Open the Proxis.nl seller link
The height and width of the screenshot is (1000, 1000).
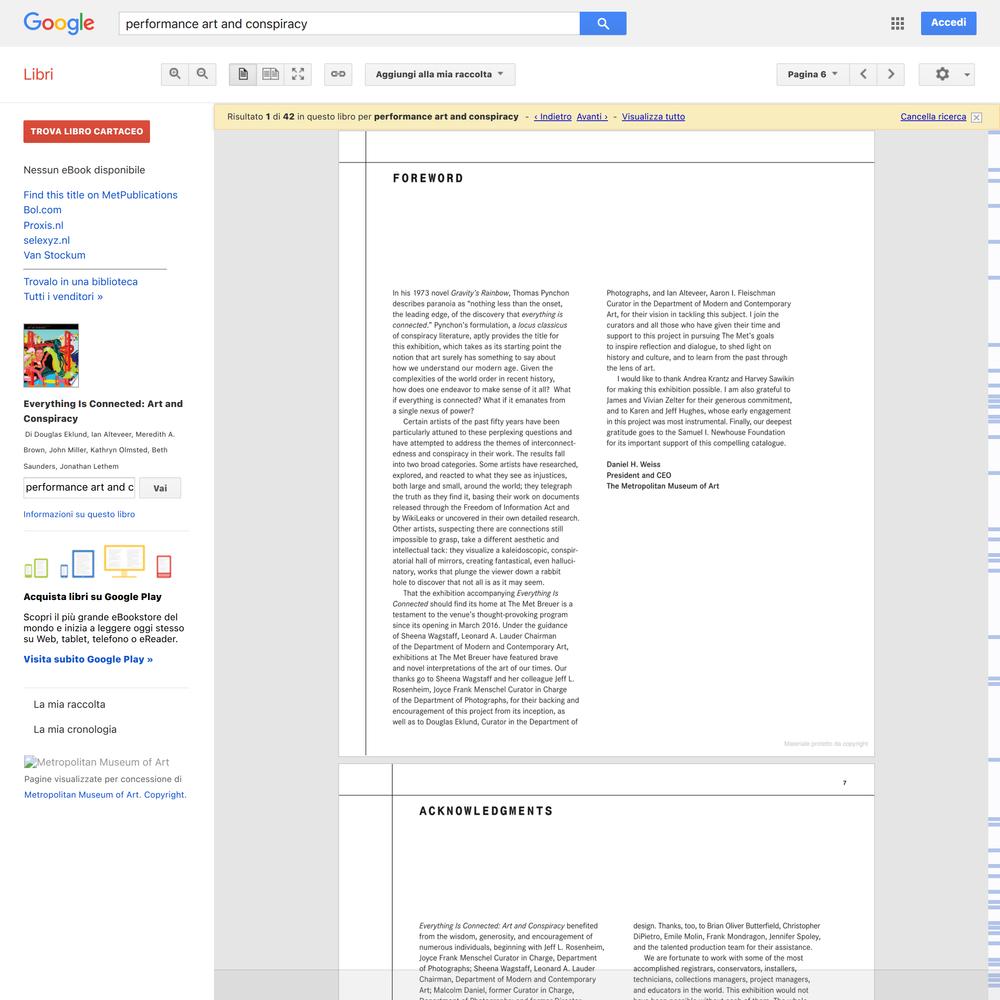tap(43, 225)
